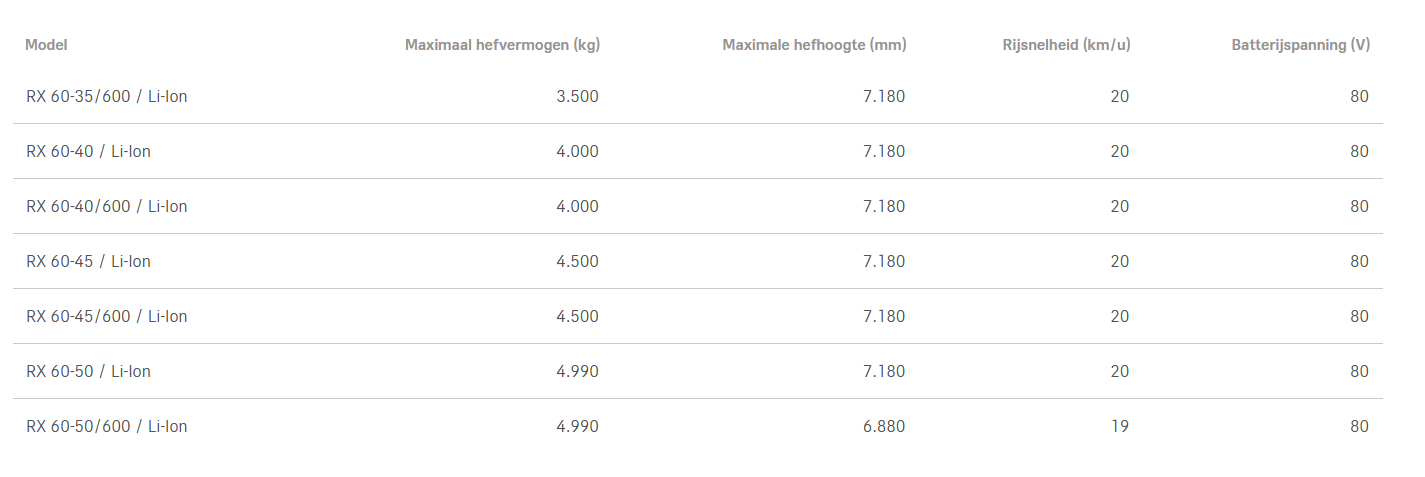Open the RX 60-35/600 / Li-Ion model
The width and height of the screenshot is (1425, 477).
click(x=107, y=97)
